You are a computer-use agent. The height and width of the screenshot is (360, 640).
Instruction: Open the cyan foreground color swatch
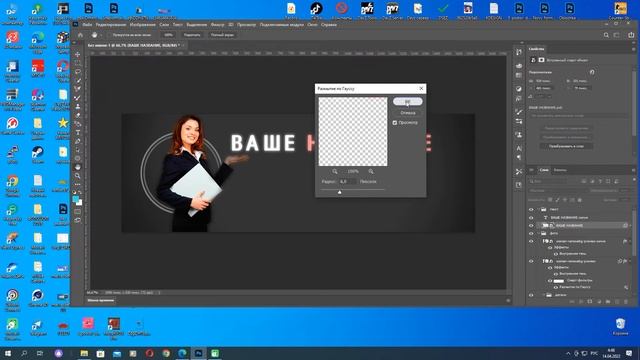(76, 199)
